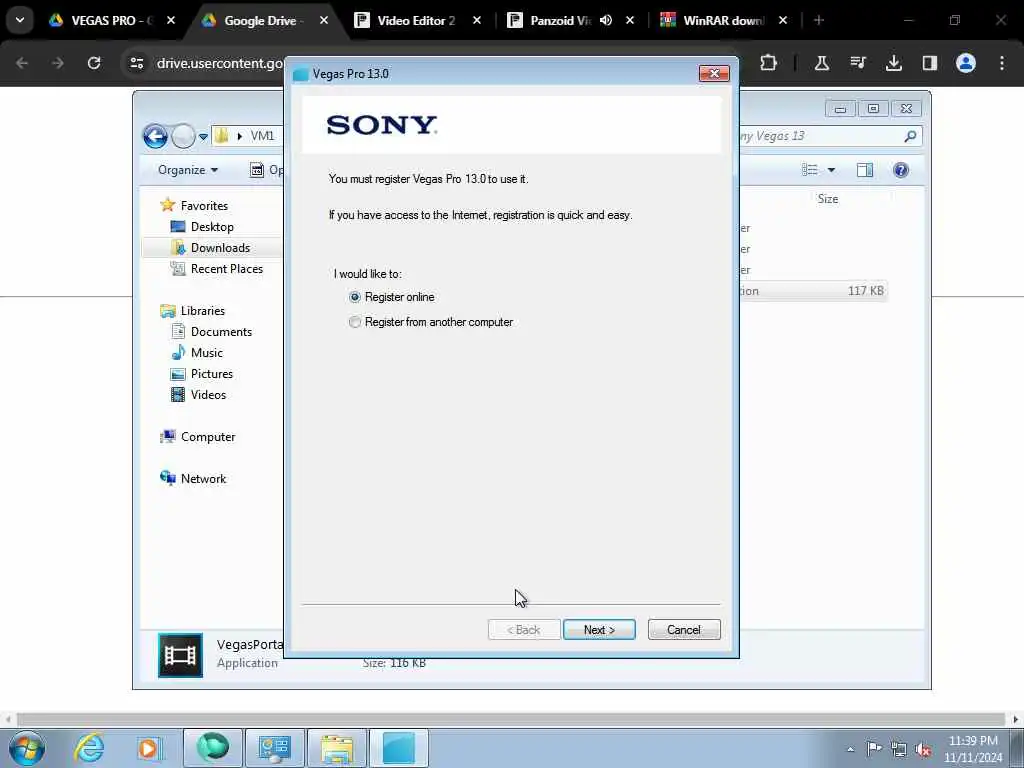Click Explorer back arrow button
The image size is (1024, 768).
[155, 136]
